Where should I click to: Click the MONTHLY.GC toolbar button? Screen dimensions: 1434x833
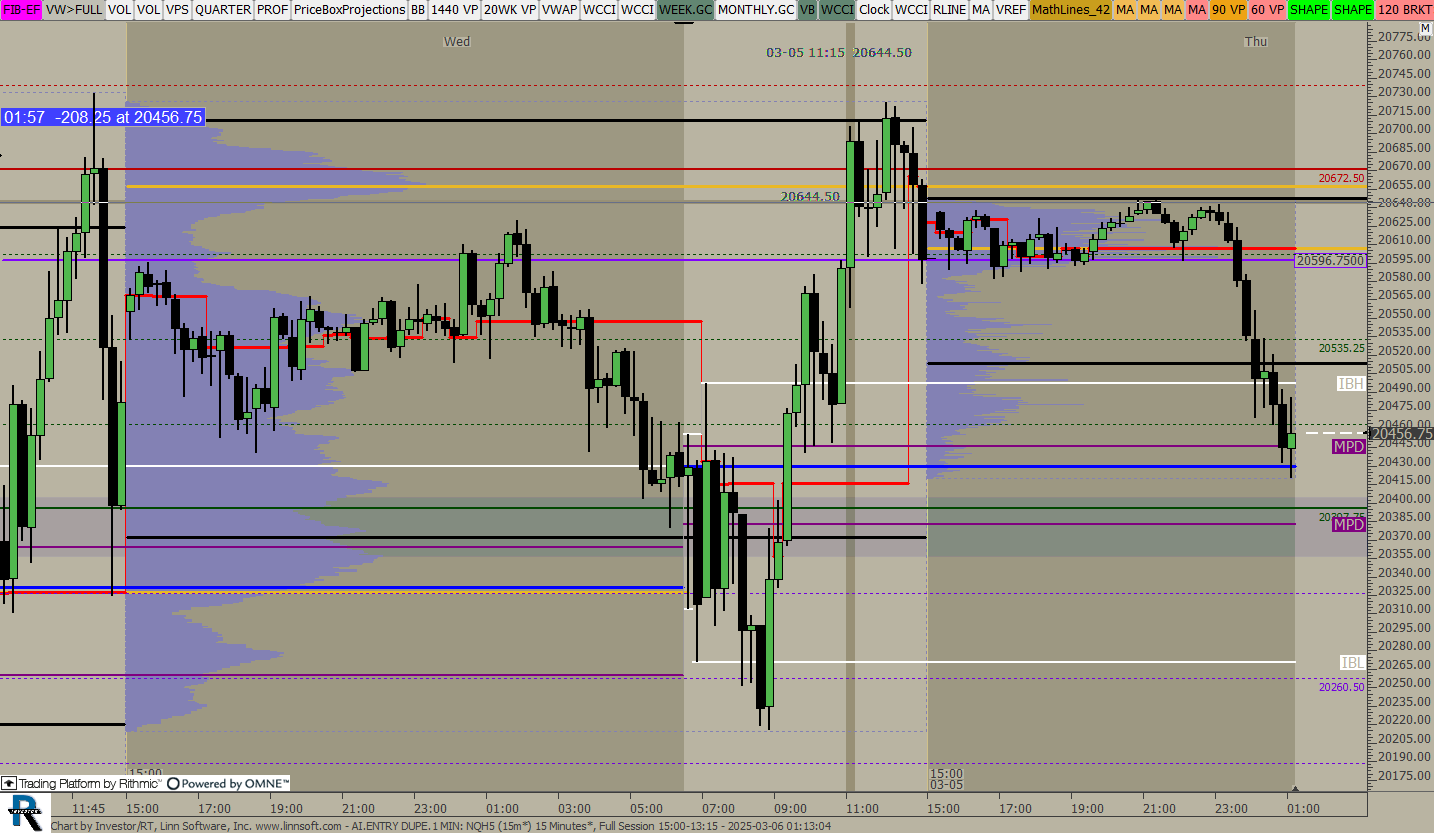[x=756, y=9]
